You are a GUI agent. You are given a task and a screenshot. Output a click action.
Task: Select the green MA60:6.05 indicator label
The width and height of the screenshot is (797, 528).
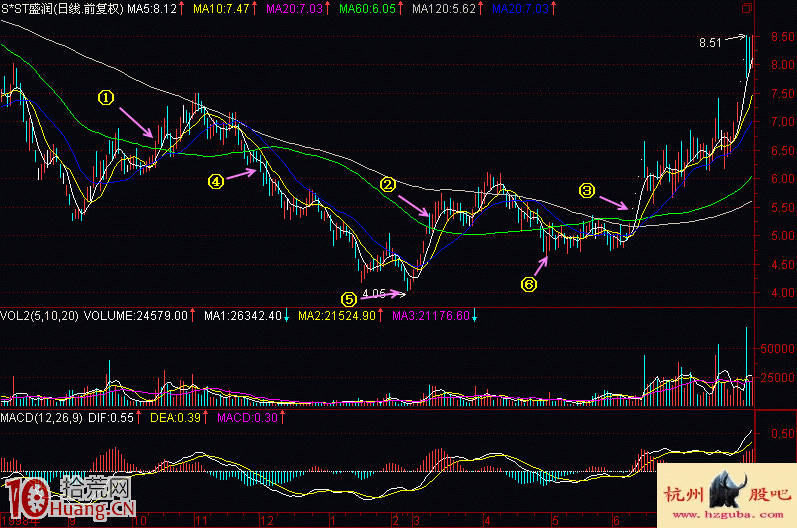[x=367, y=9]
